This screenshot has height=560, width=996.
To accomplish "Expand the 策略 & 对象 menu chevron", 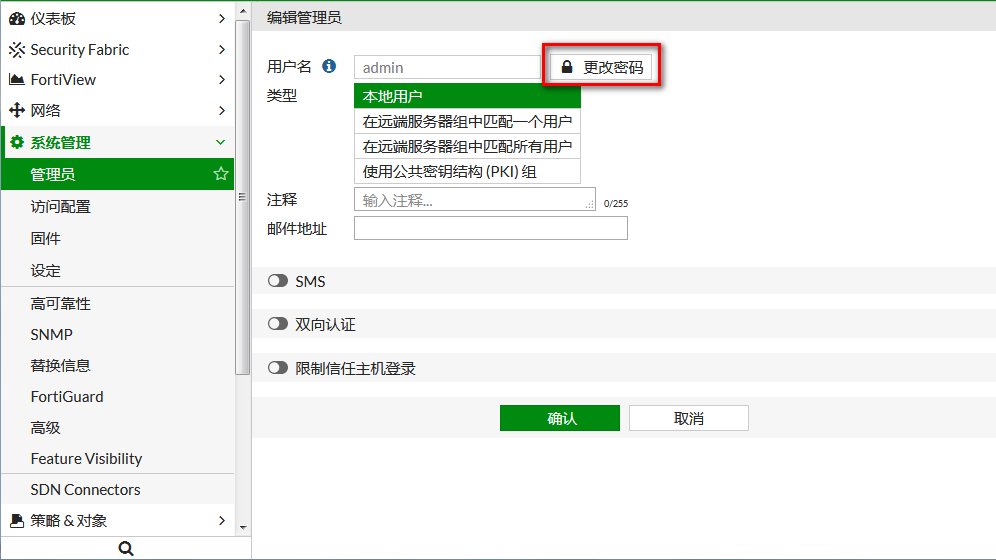I will tap(221, 521).
